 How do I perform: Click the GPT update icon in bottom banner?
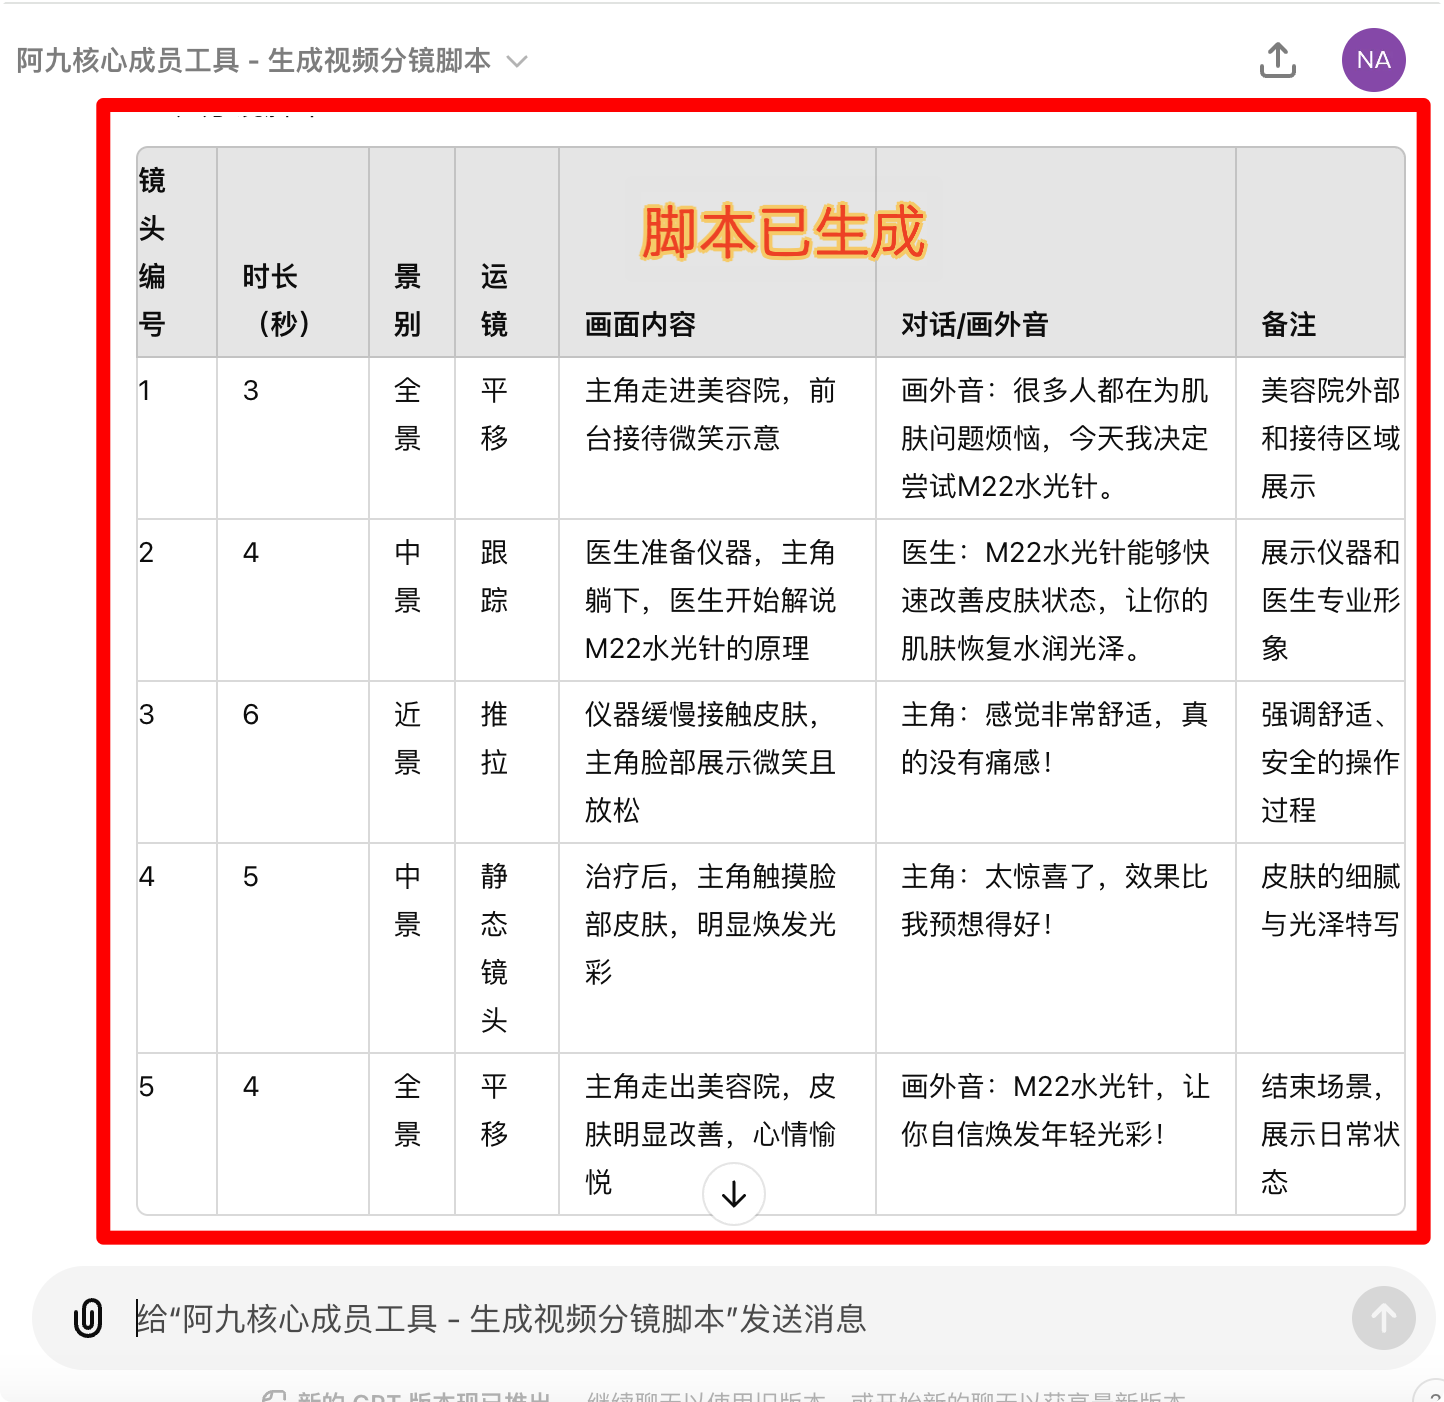coord(272,1394)
